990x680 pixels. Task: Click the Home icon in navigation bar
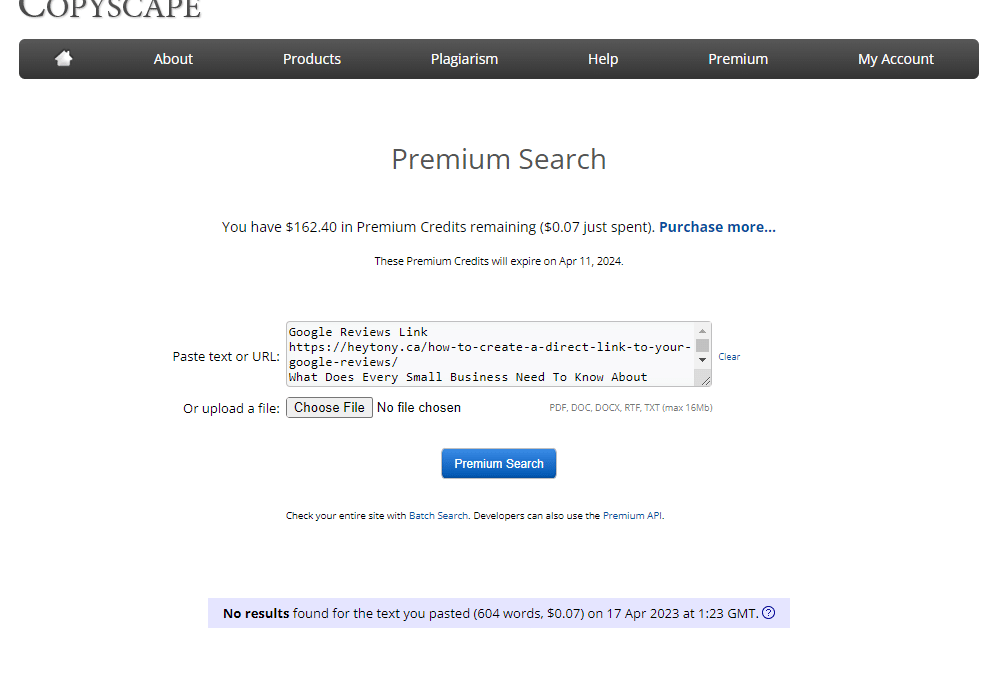64,59
